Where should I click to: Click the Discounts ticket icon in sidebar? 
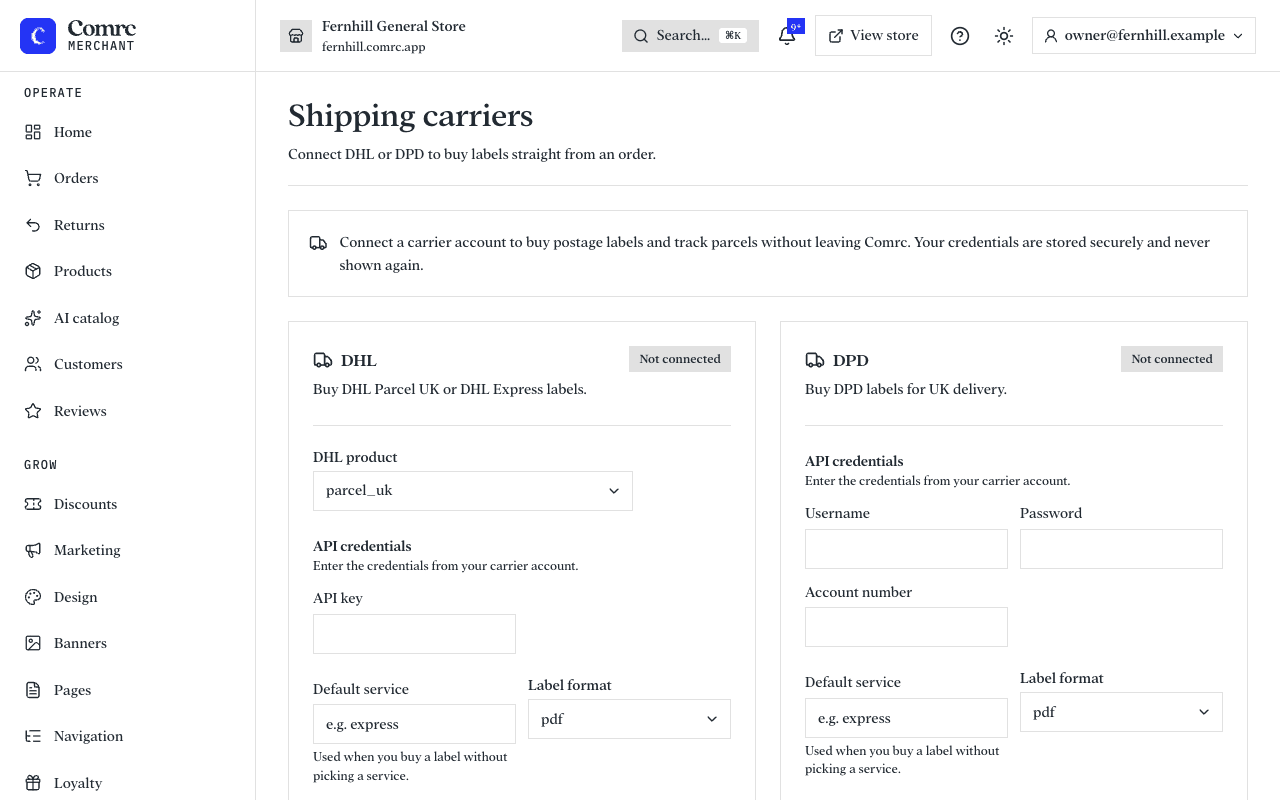click(x=33, y=504)
